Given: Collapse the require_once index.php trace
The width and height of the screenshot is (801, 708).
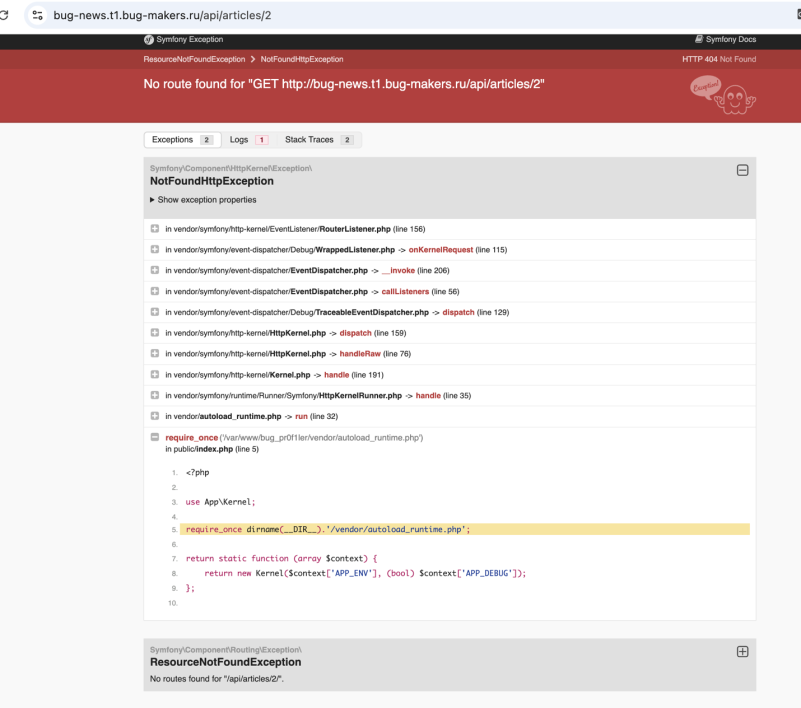Looking at the screenshot, I should [155, 437].
